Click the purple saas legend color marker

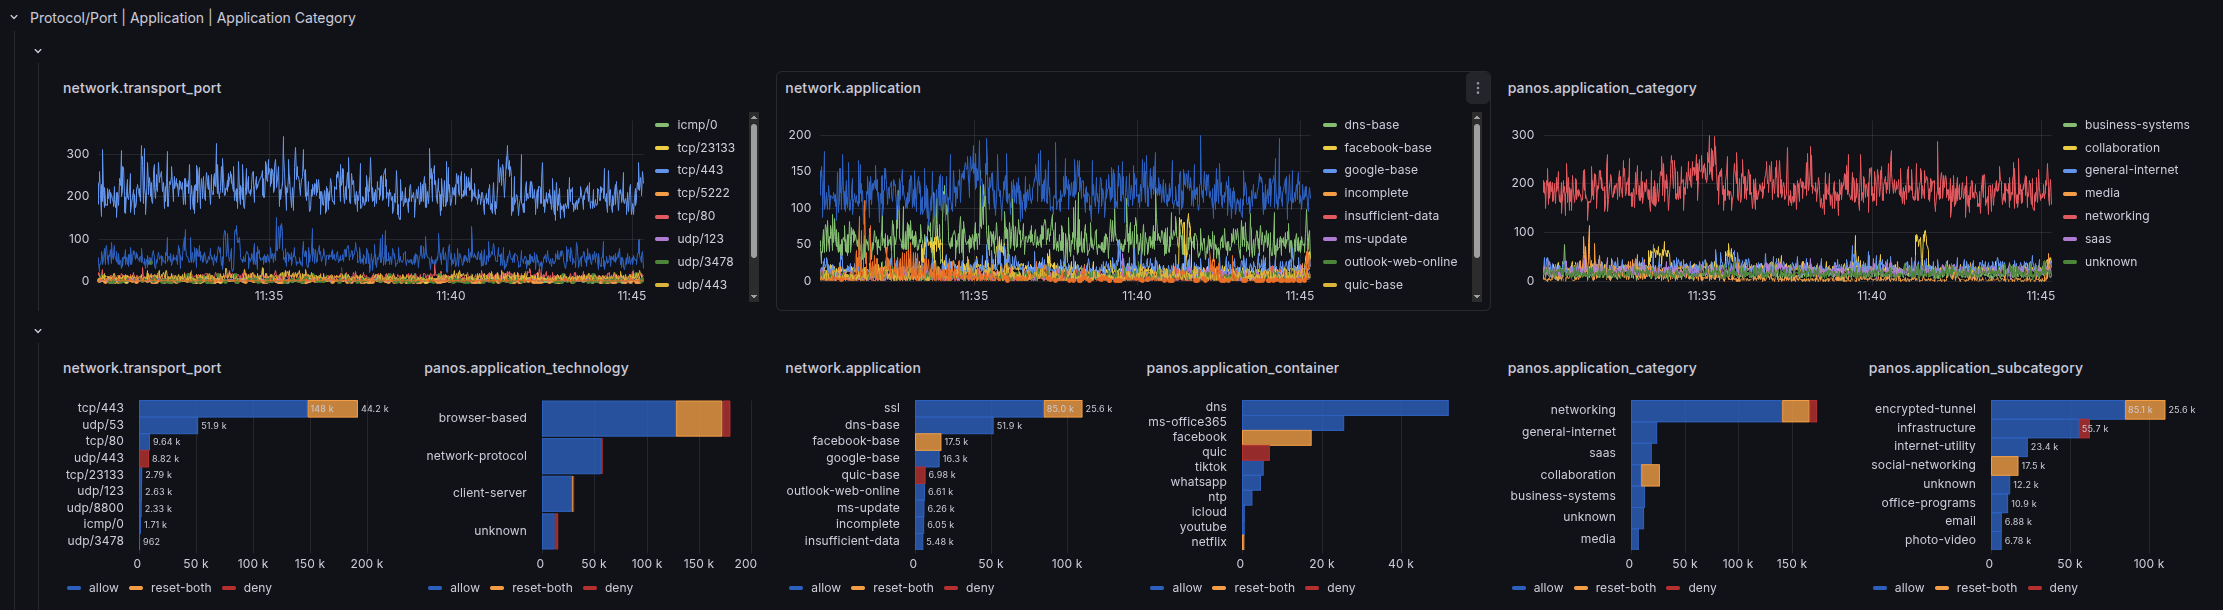[x=2069, y=239]
